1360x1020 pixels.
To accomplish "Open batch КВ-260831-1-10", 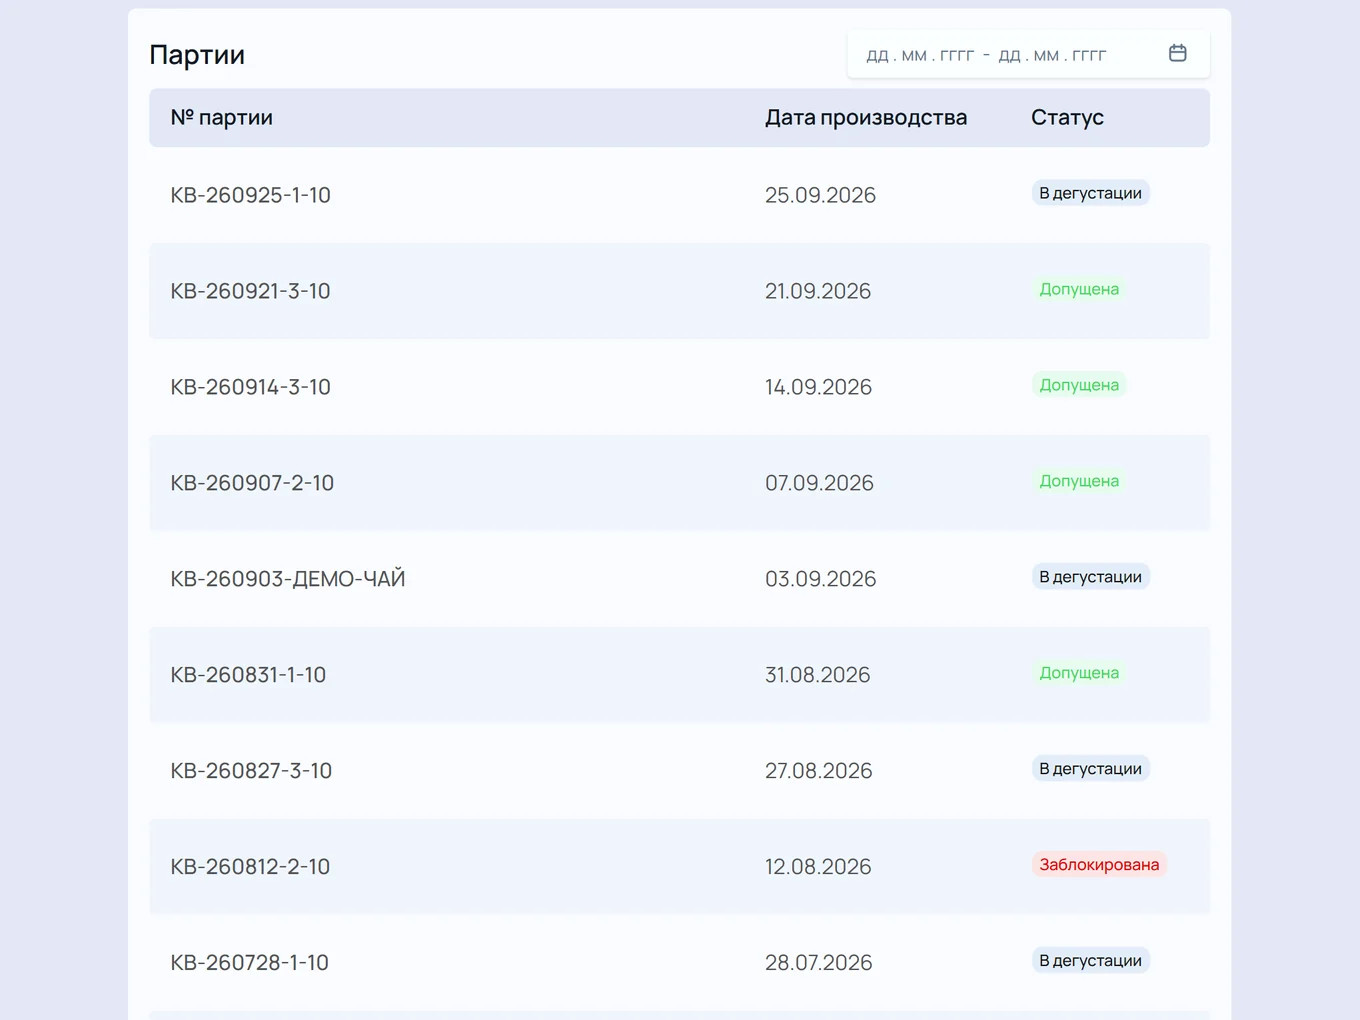I will (x=248, y=675).
